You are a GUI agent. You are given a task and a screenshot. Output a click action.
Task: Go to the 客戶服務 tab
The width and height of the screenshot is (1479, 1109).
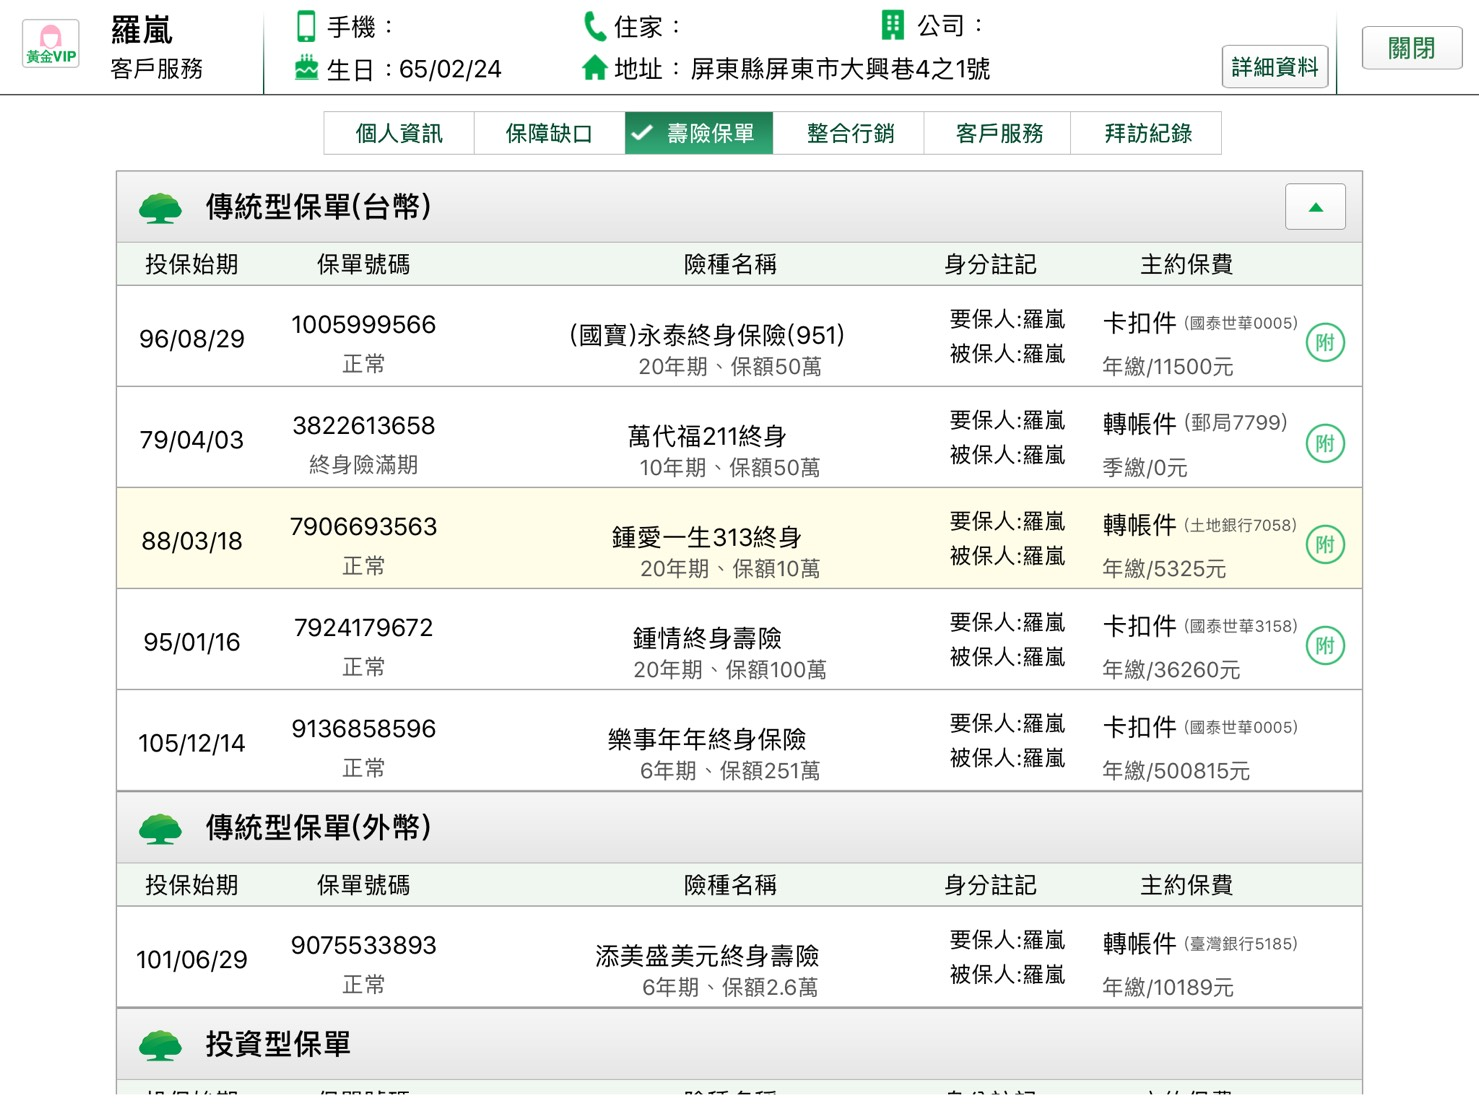[998, 133]
